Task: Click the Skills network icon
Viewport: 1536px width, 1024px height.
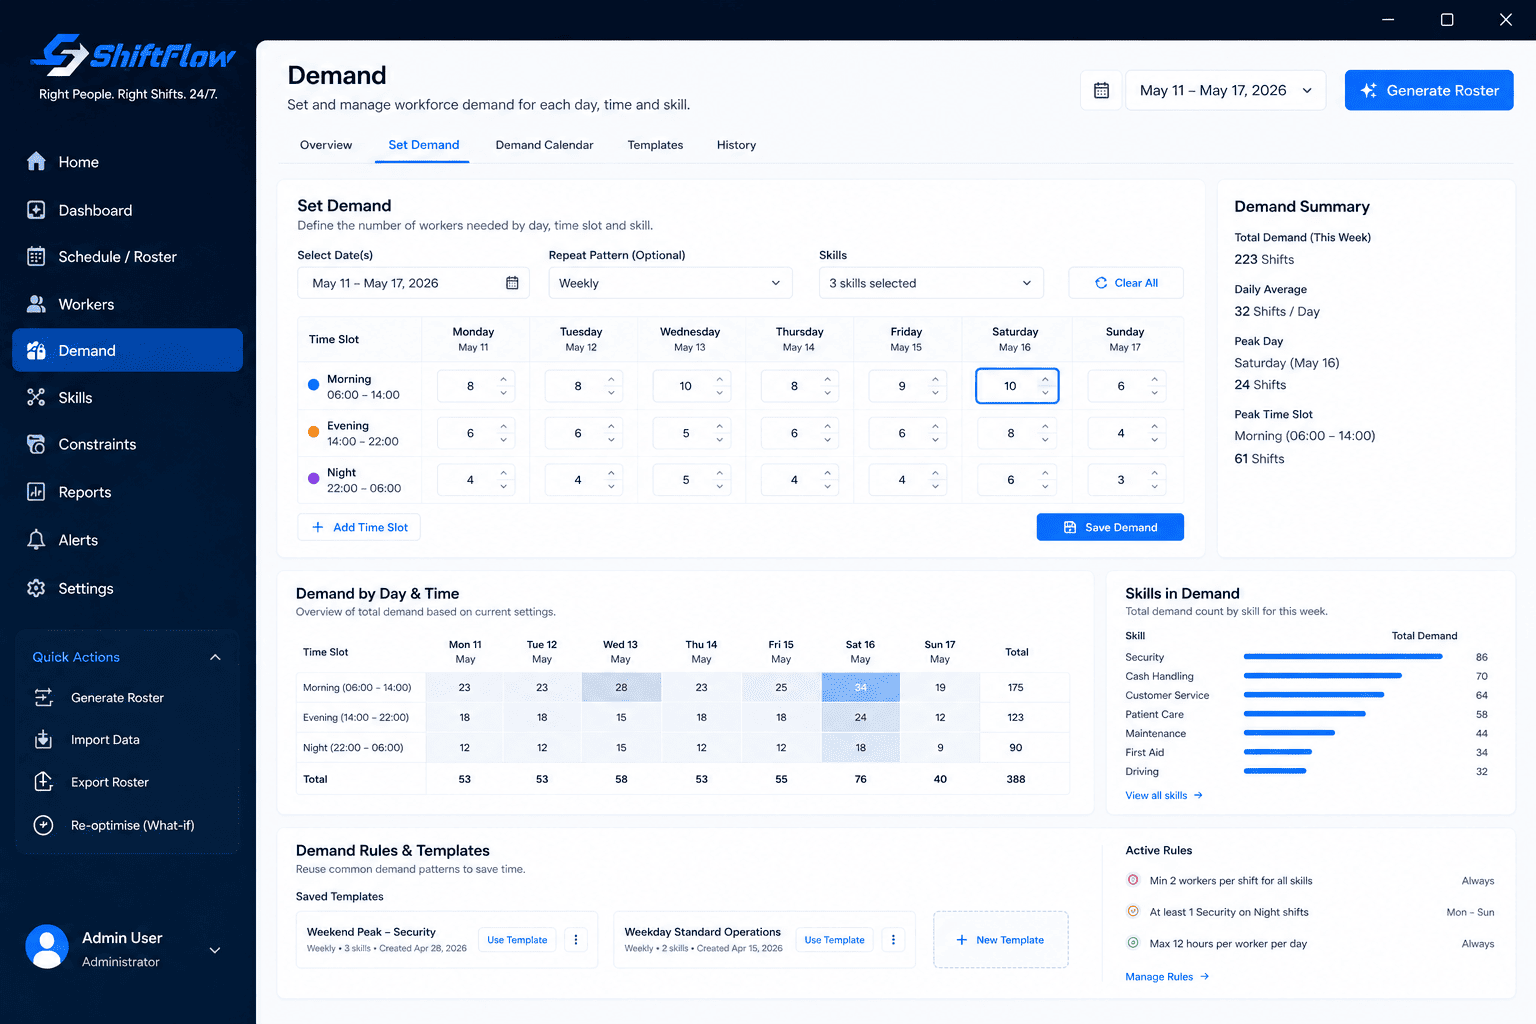Action: point(36,397)
